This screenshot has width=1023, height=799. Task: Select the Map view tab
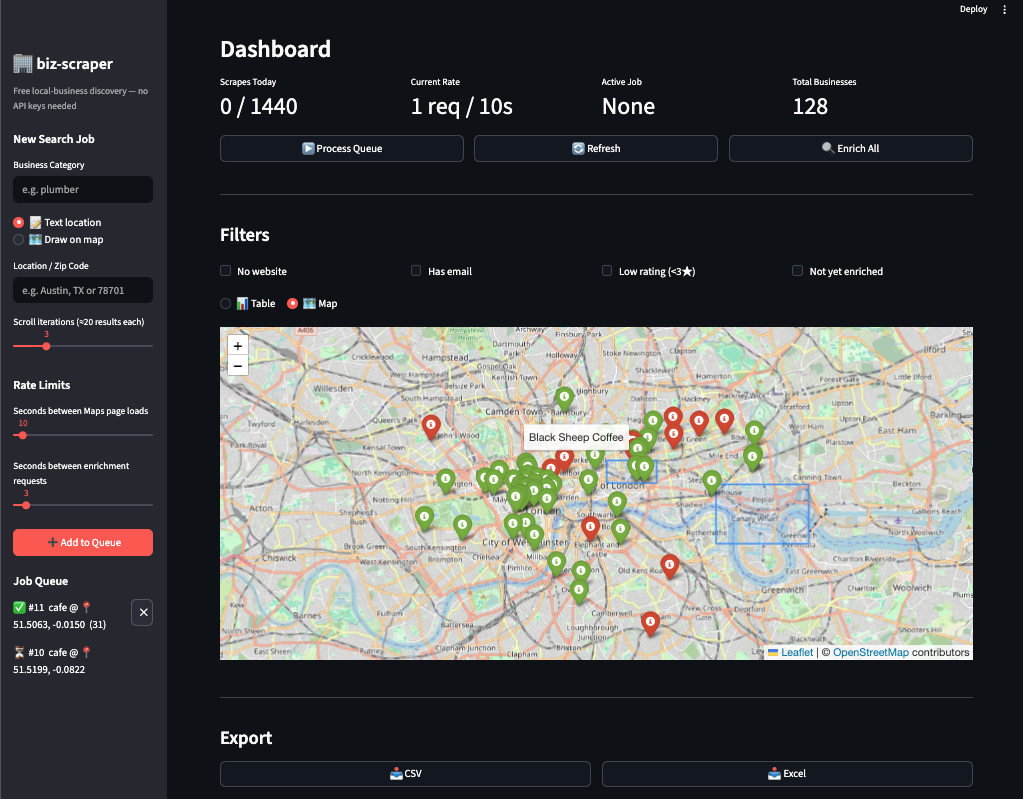[290, 303]
